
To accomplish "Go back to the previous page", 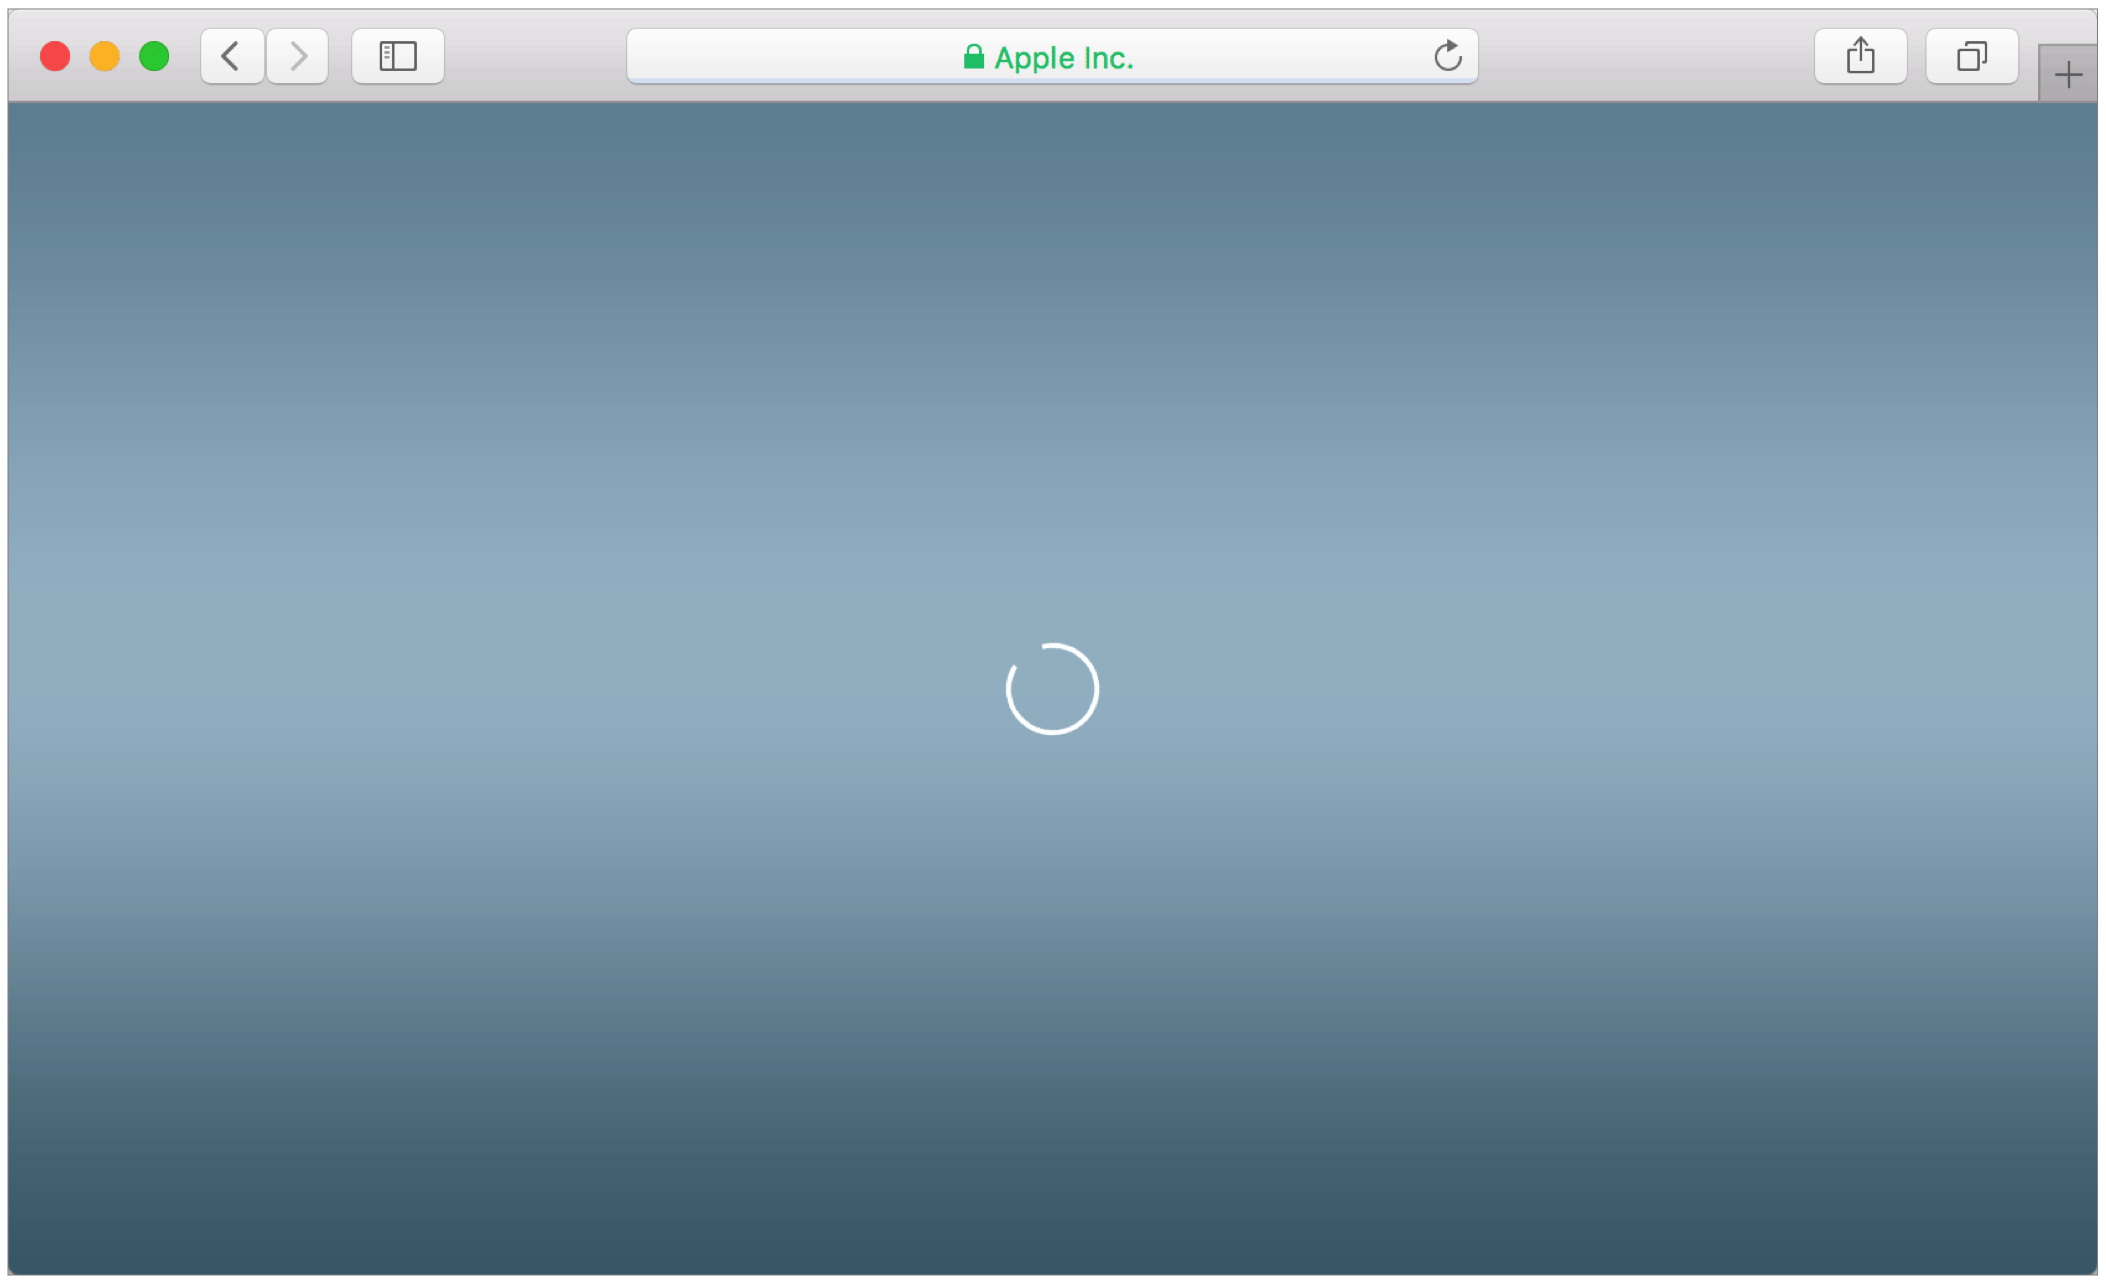I will (231, 56).
